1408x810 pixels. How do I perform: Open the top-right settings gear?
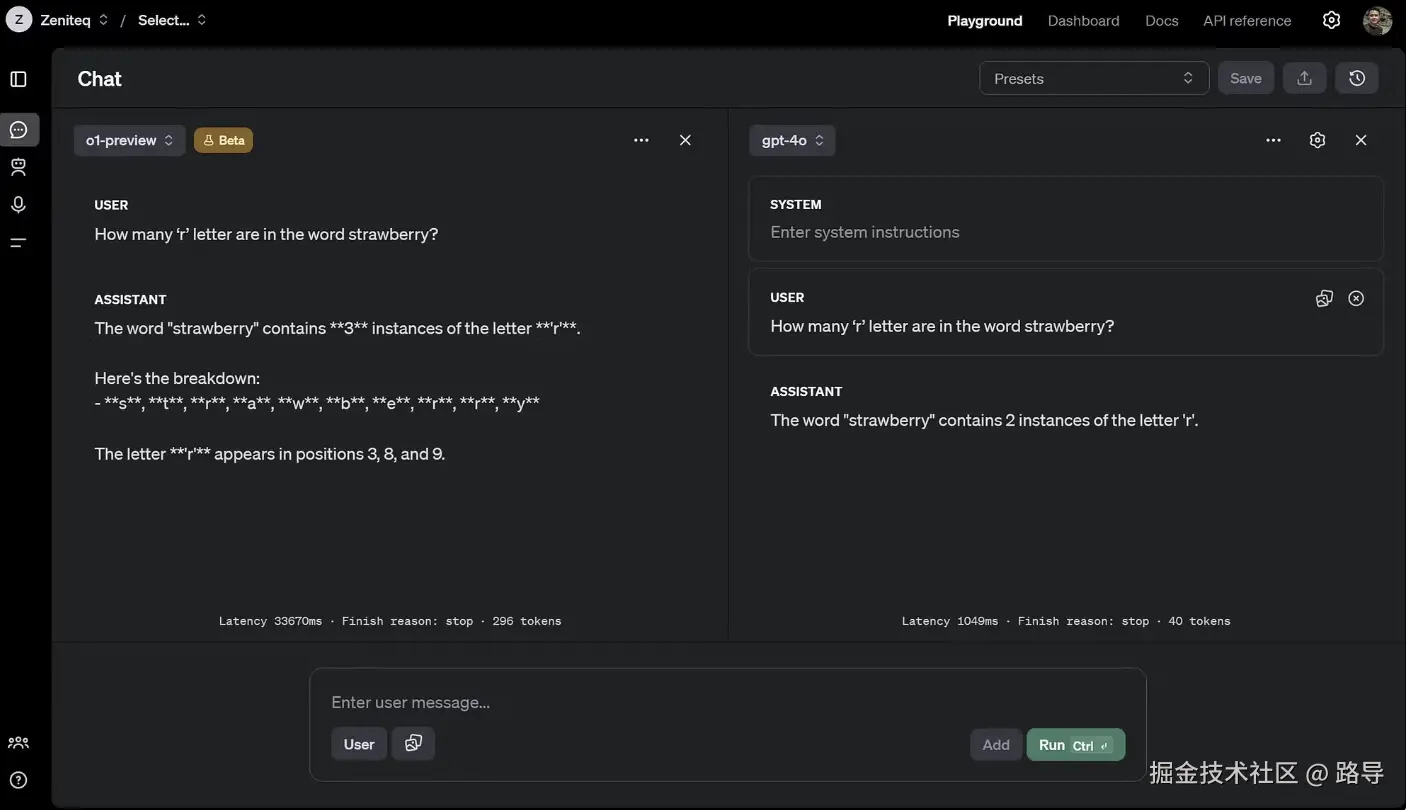point(1331,20)
